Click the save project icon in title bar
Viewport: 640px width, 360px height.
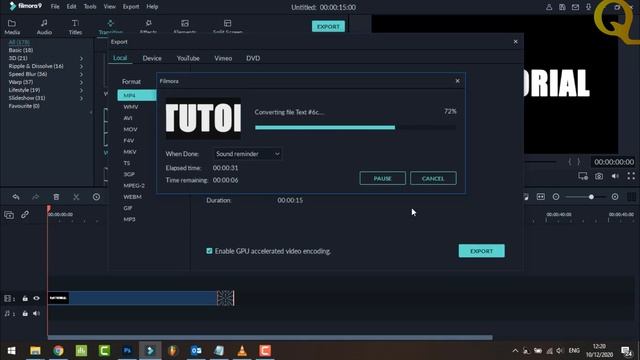click(562, 7)
